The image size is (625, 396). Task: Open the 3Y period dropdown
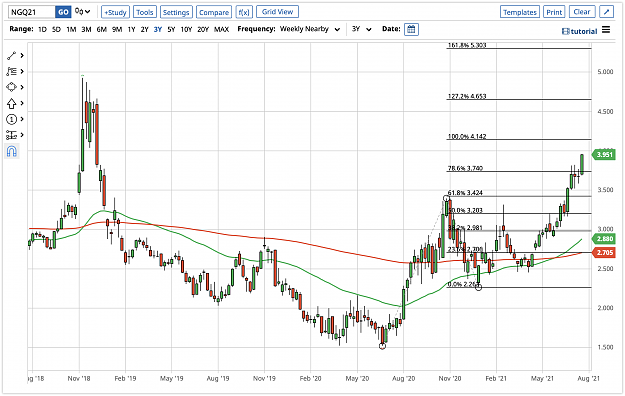pos(362,29)
